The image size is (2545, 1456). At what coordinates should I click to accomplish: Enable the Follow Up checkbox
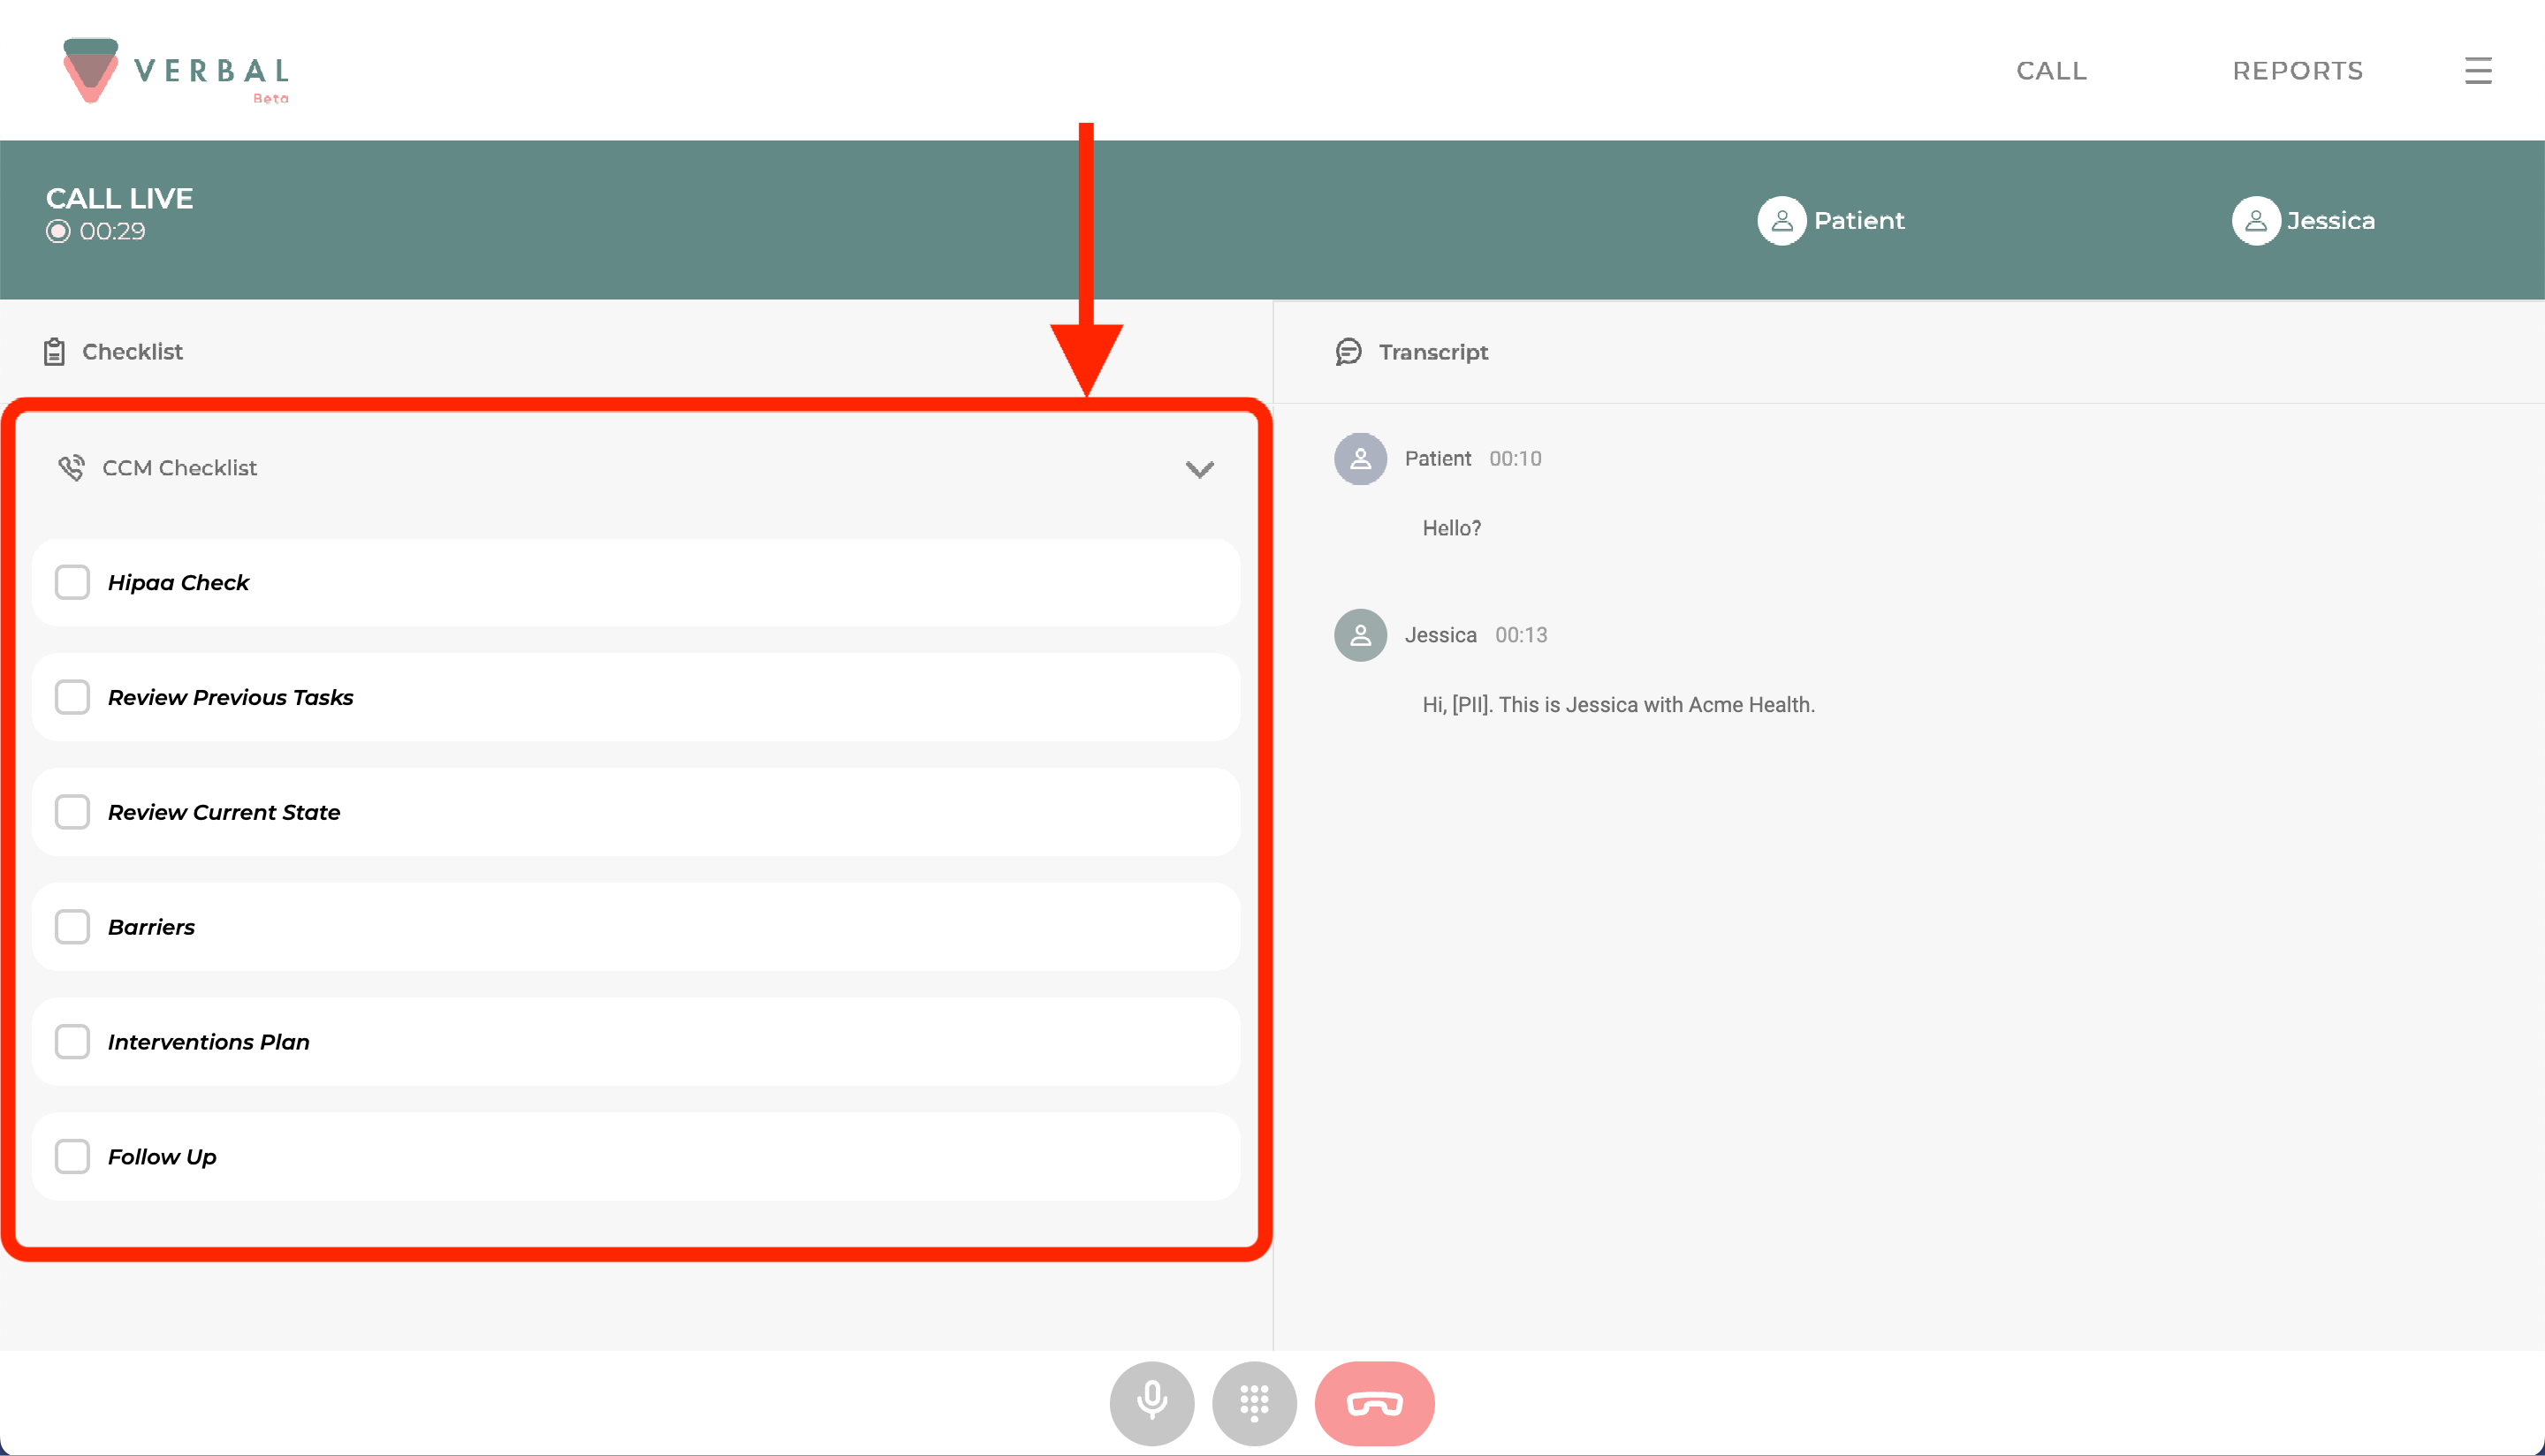pyautogui.click(x=72, y=1156)
